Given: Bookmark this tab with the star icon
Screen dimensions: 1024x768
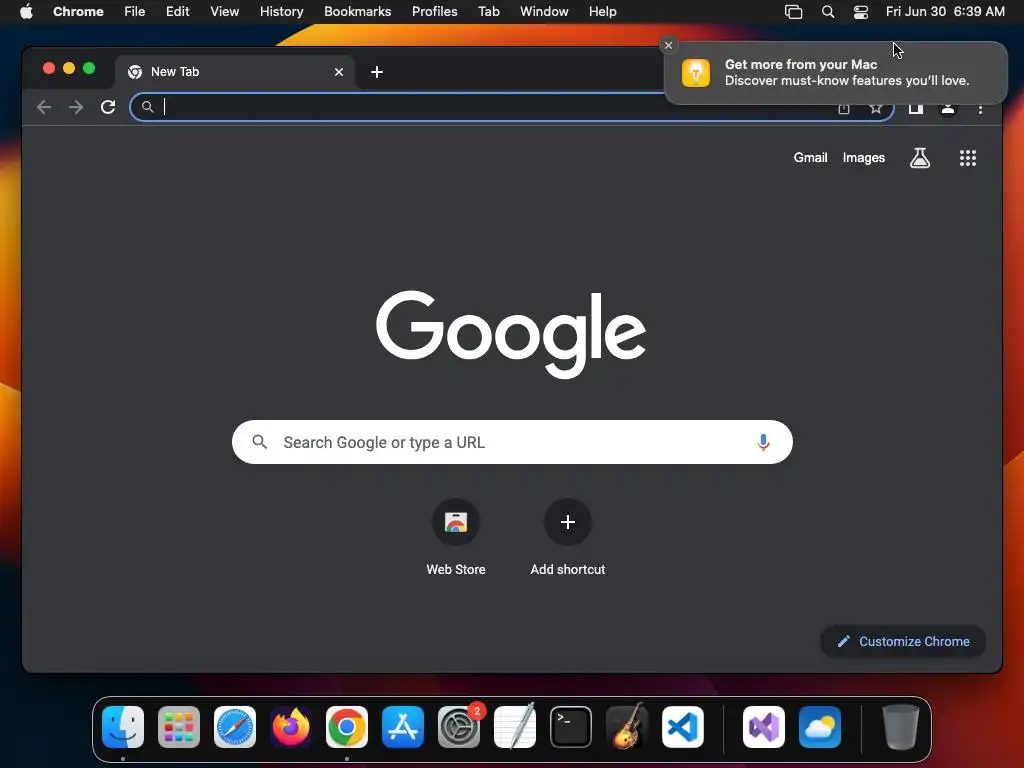Looking at the screenshot, I should [x=876, y=108].
